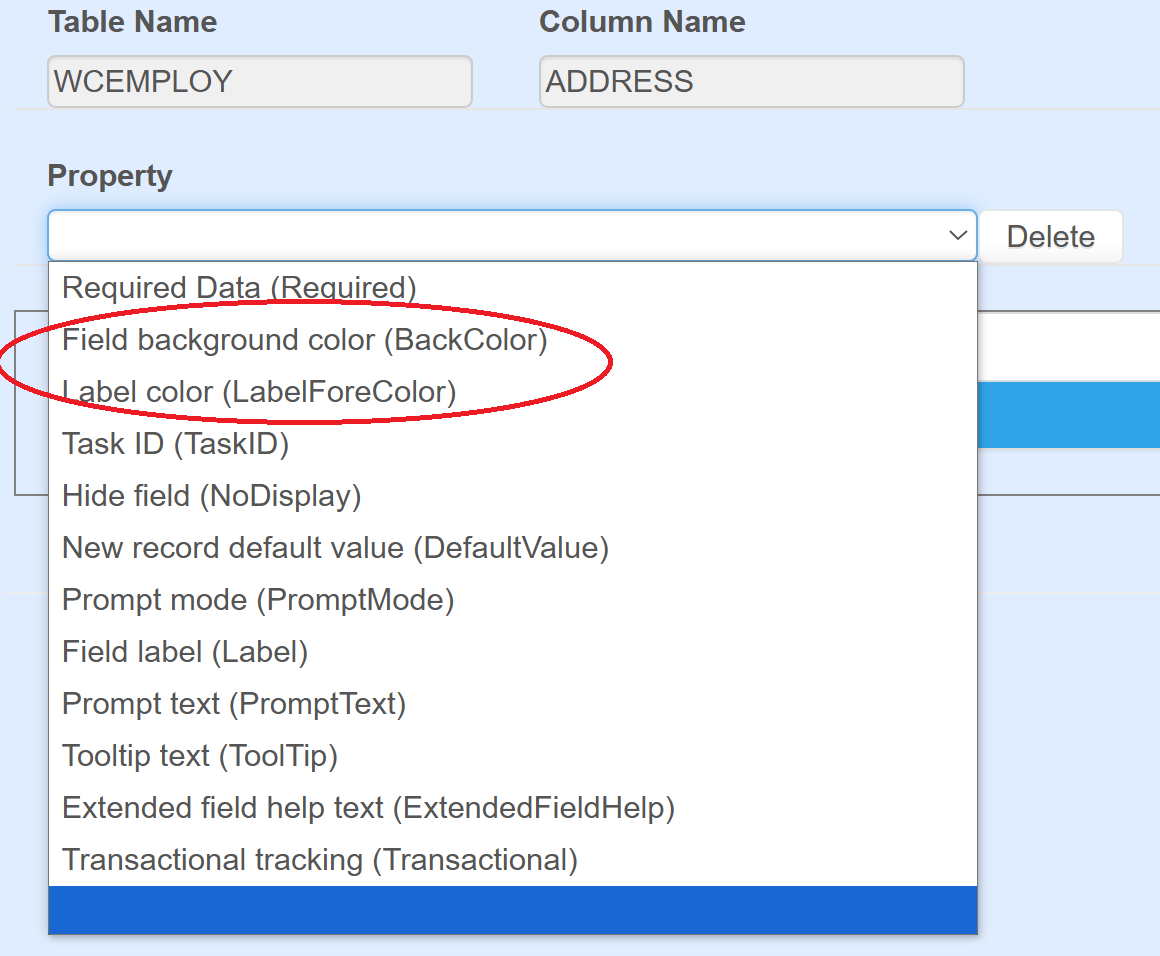
Task: Choose Tooltip text (ToolTip) from dropdown
Action: tap(200, 756)
